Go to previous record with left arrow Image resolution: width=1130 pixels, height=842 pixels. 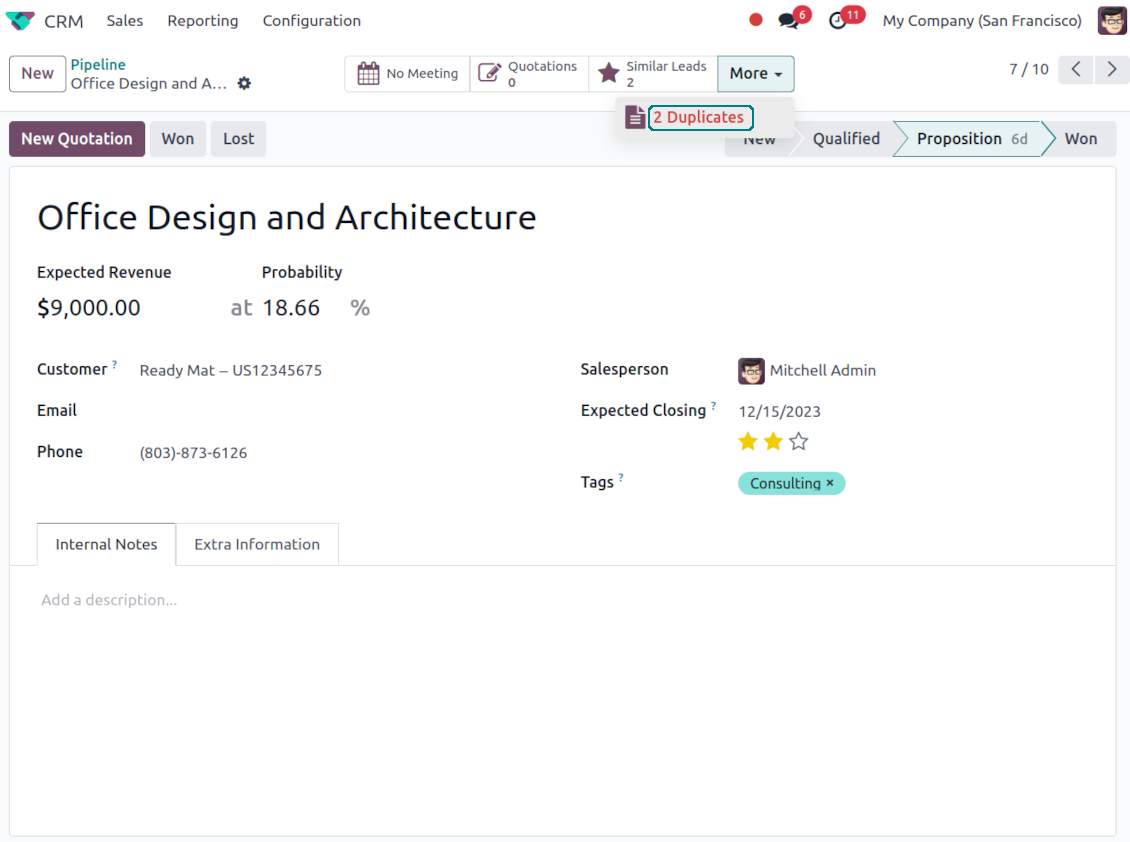tap(1076, 70)
